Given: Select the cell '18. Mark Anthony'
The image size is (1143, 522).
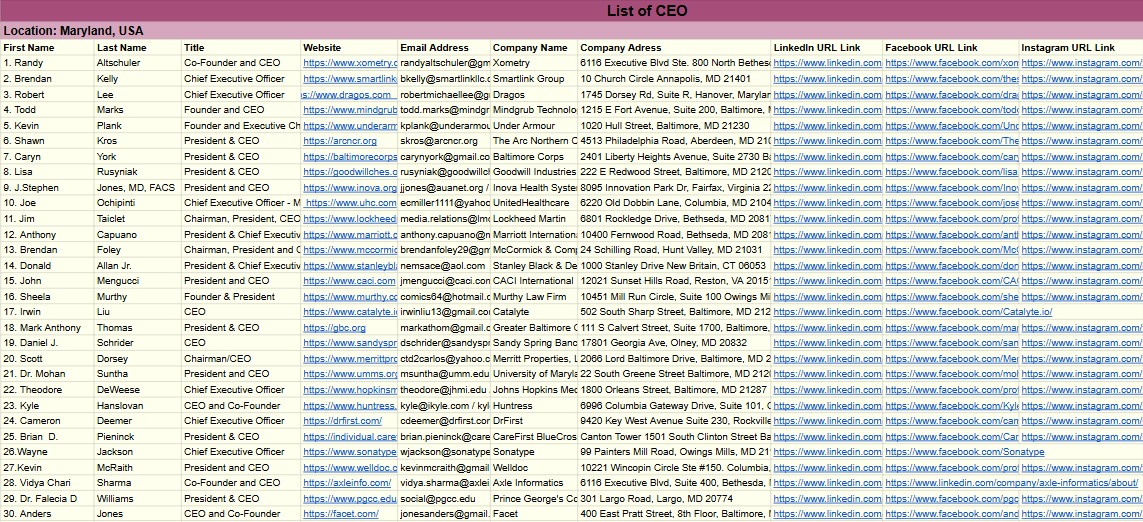Looking at the screenshot, I should 47,327.
